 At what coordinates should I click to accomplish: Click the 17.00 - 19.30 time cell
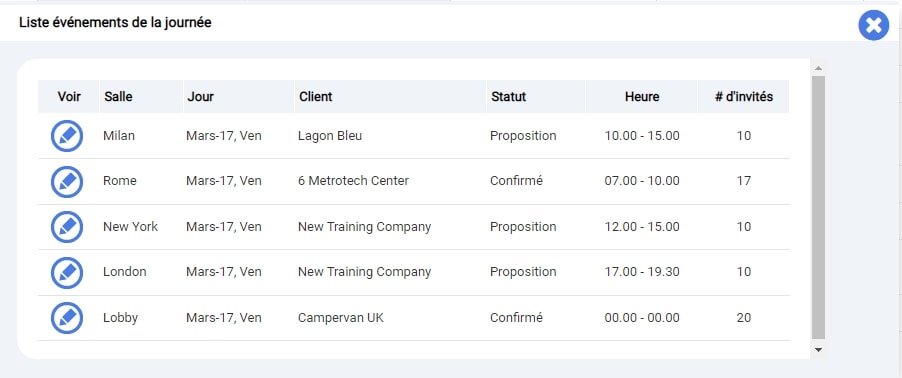[x=642, y=272]
